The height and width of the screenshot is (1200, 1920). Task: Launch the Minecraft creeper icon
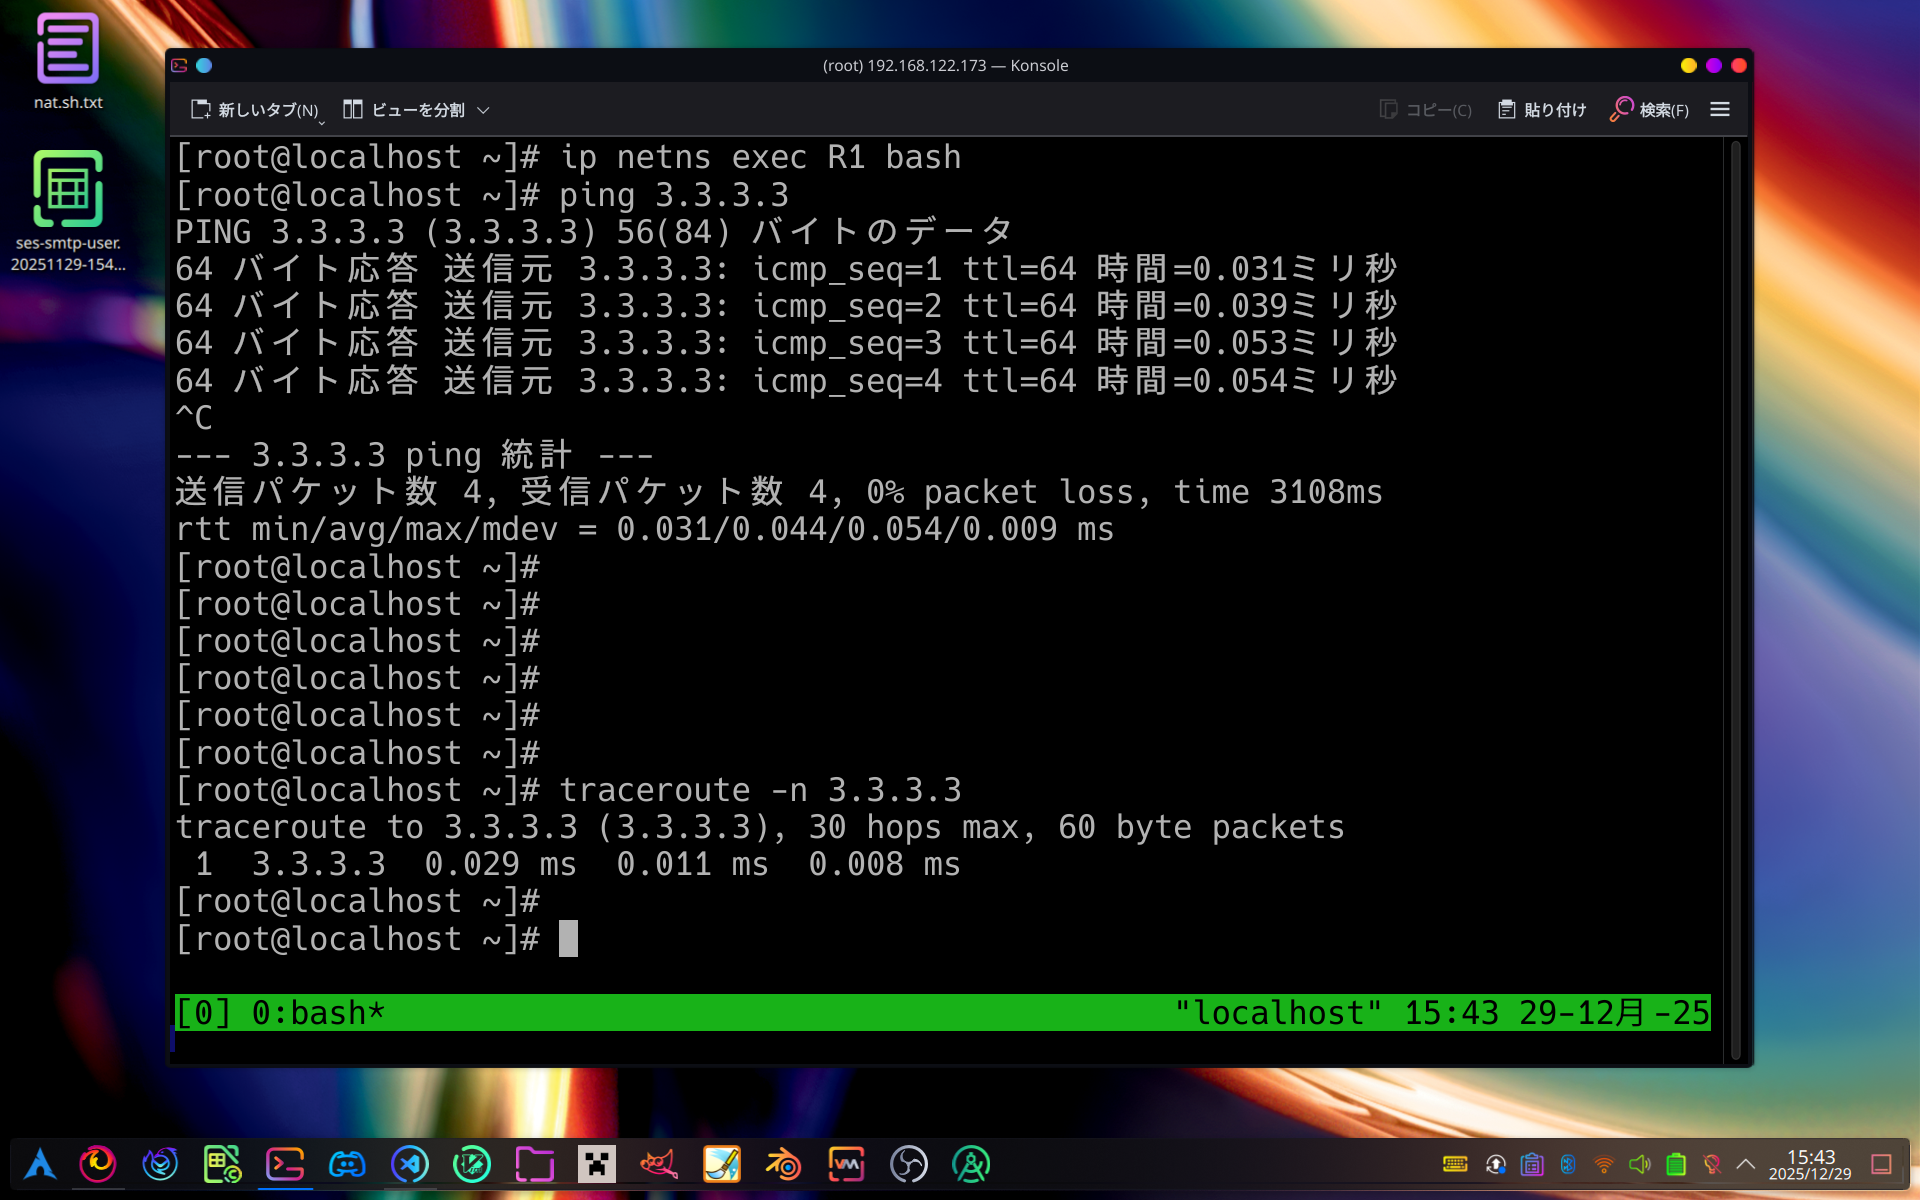point(597,1164)
